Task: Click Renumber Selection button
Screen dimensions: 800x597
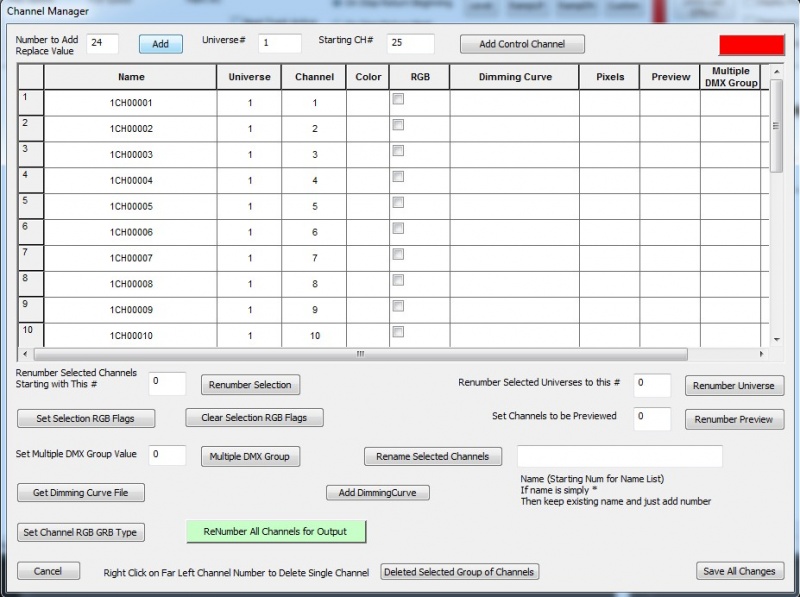Action: click(x=250, y=385)
